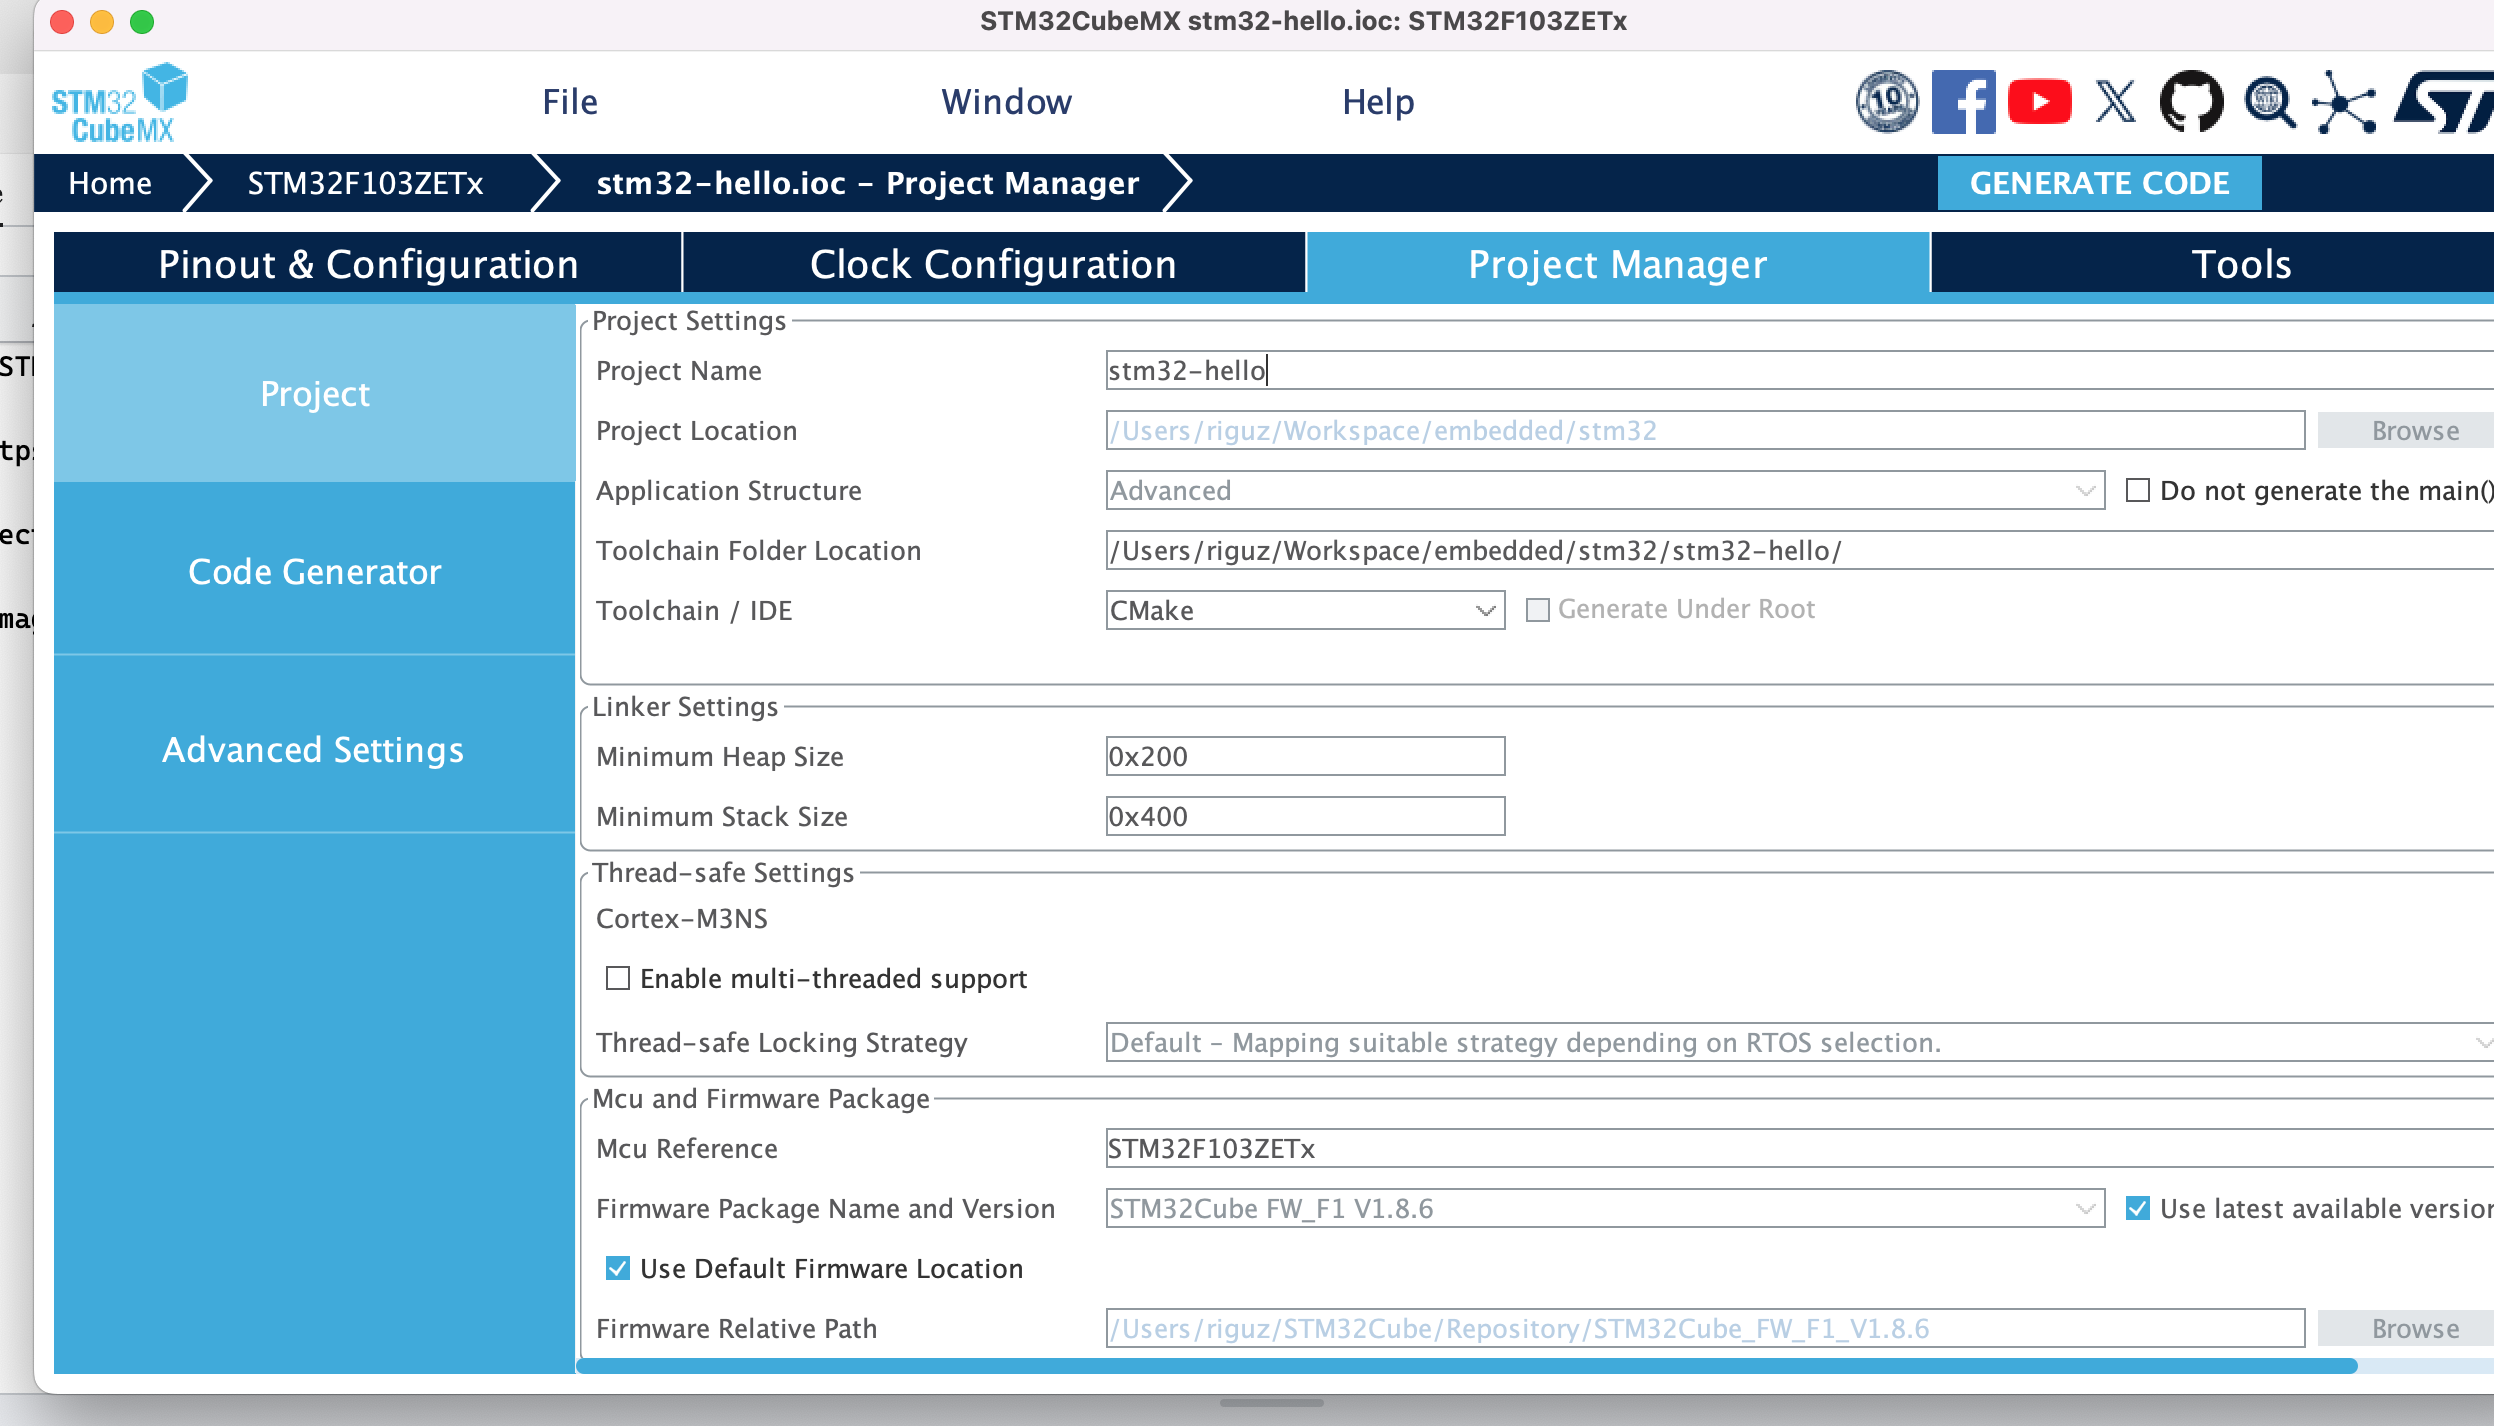Open the YouTube icon link
Viewport: 2494px width, 1426px height.
(2038, 101)
